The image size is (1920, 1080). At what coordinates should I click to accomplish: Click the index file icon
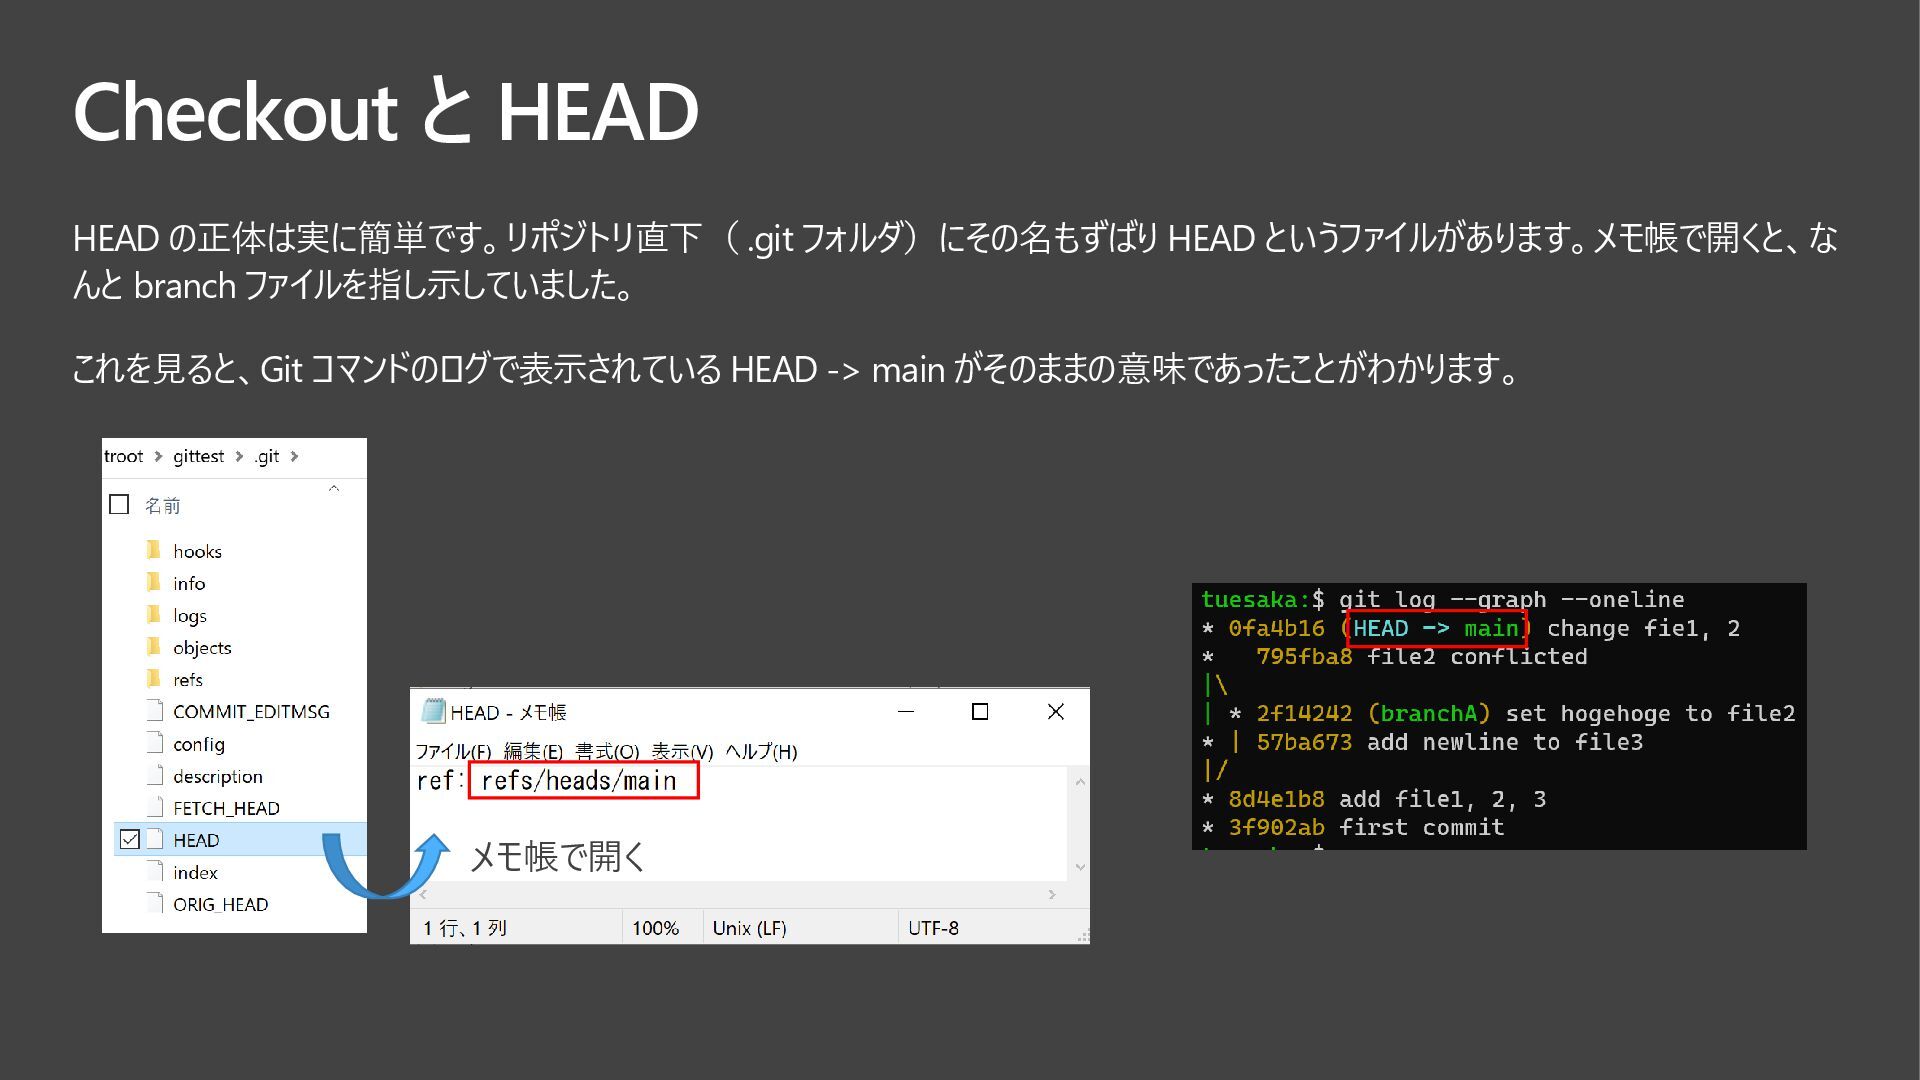tap(155, 871)
